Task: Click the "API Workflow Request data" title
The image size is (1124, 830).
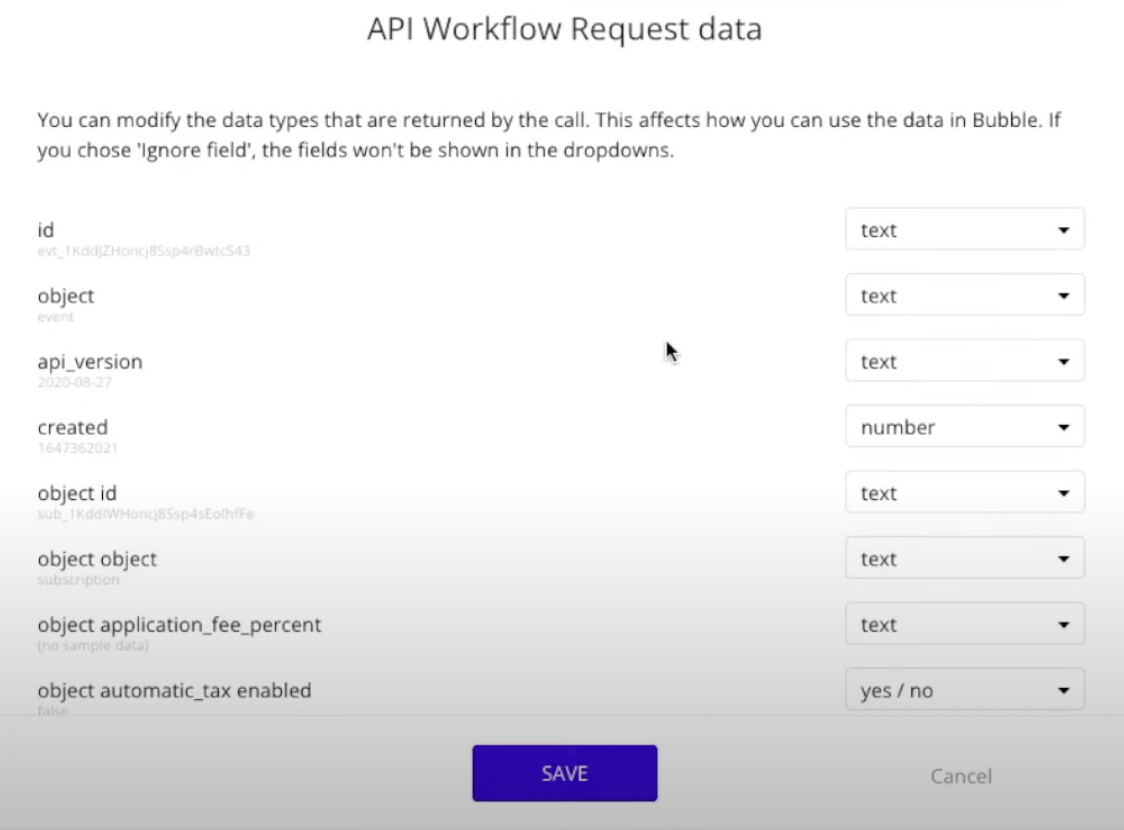Action: 562,29
